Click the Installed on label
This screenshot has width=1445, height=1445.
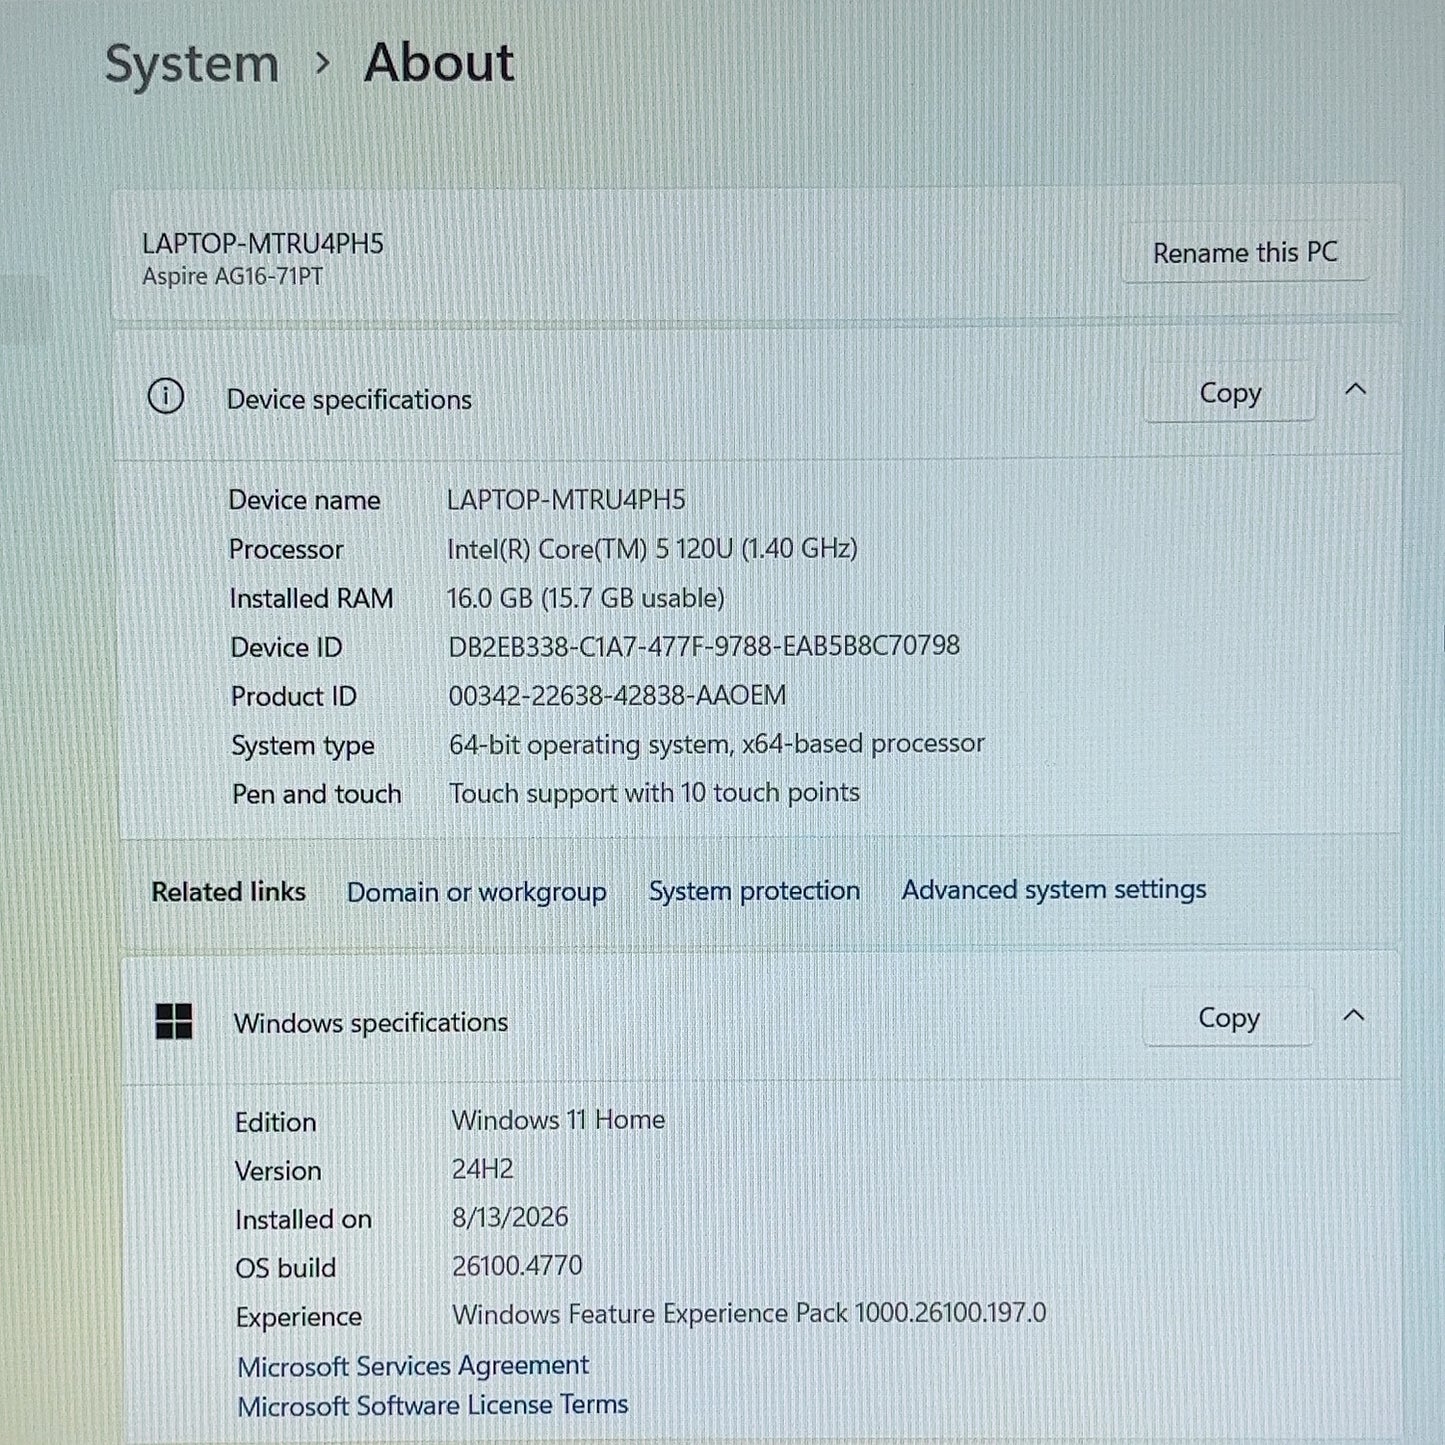tap(303, 1220)
